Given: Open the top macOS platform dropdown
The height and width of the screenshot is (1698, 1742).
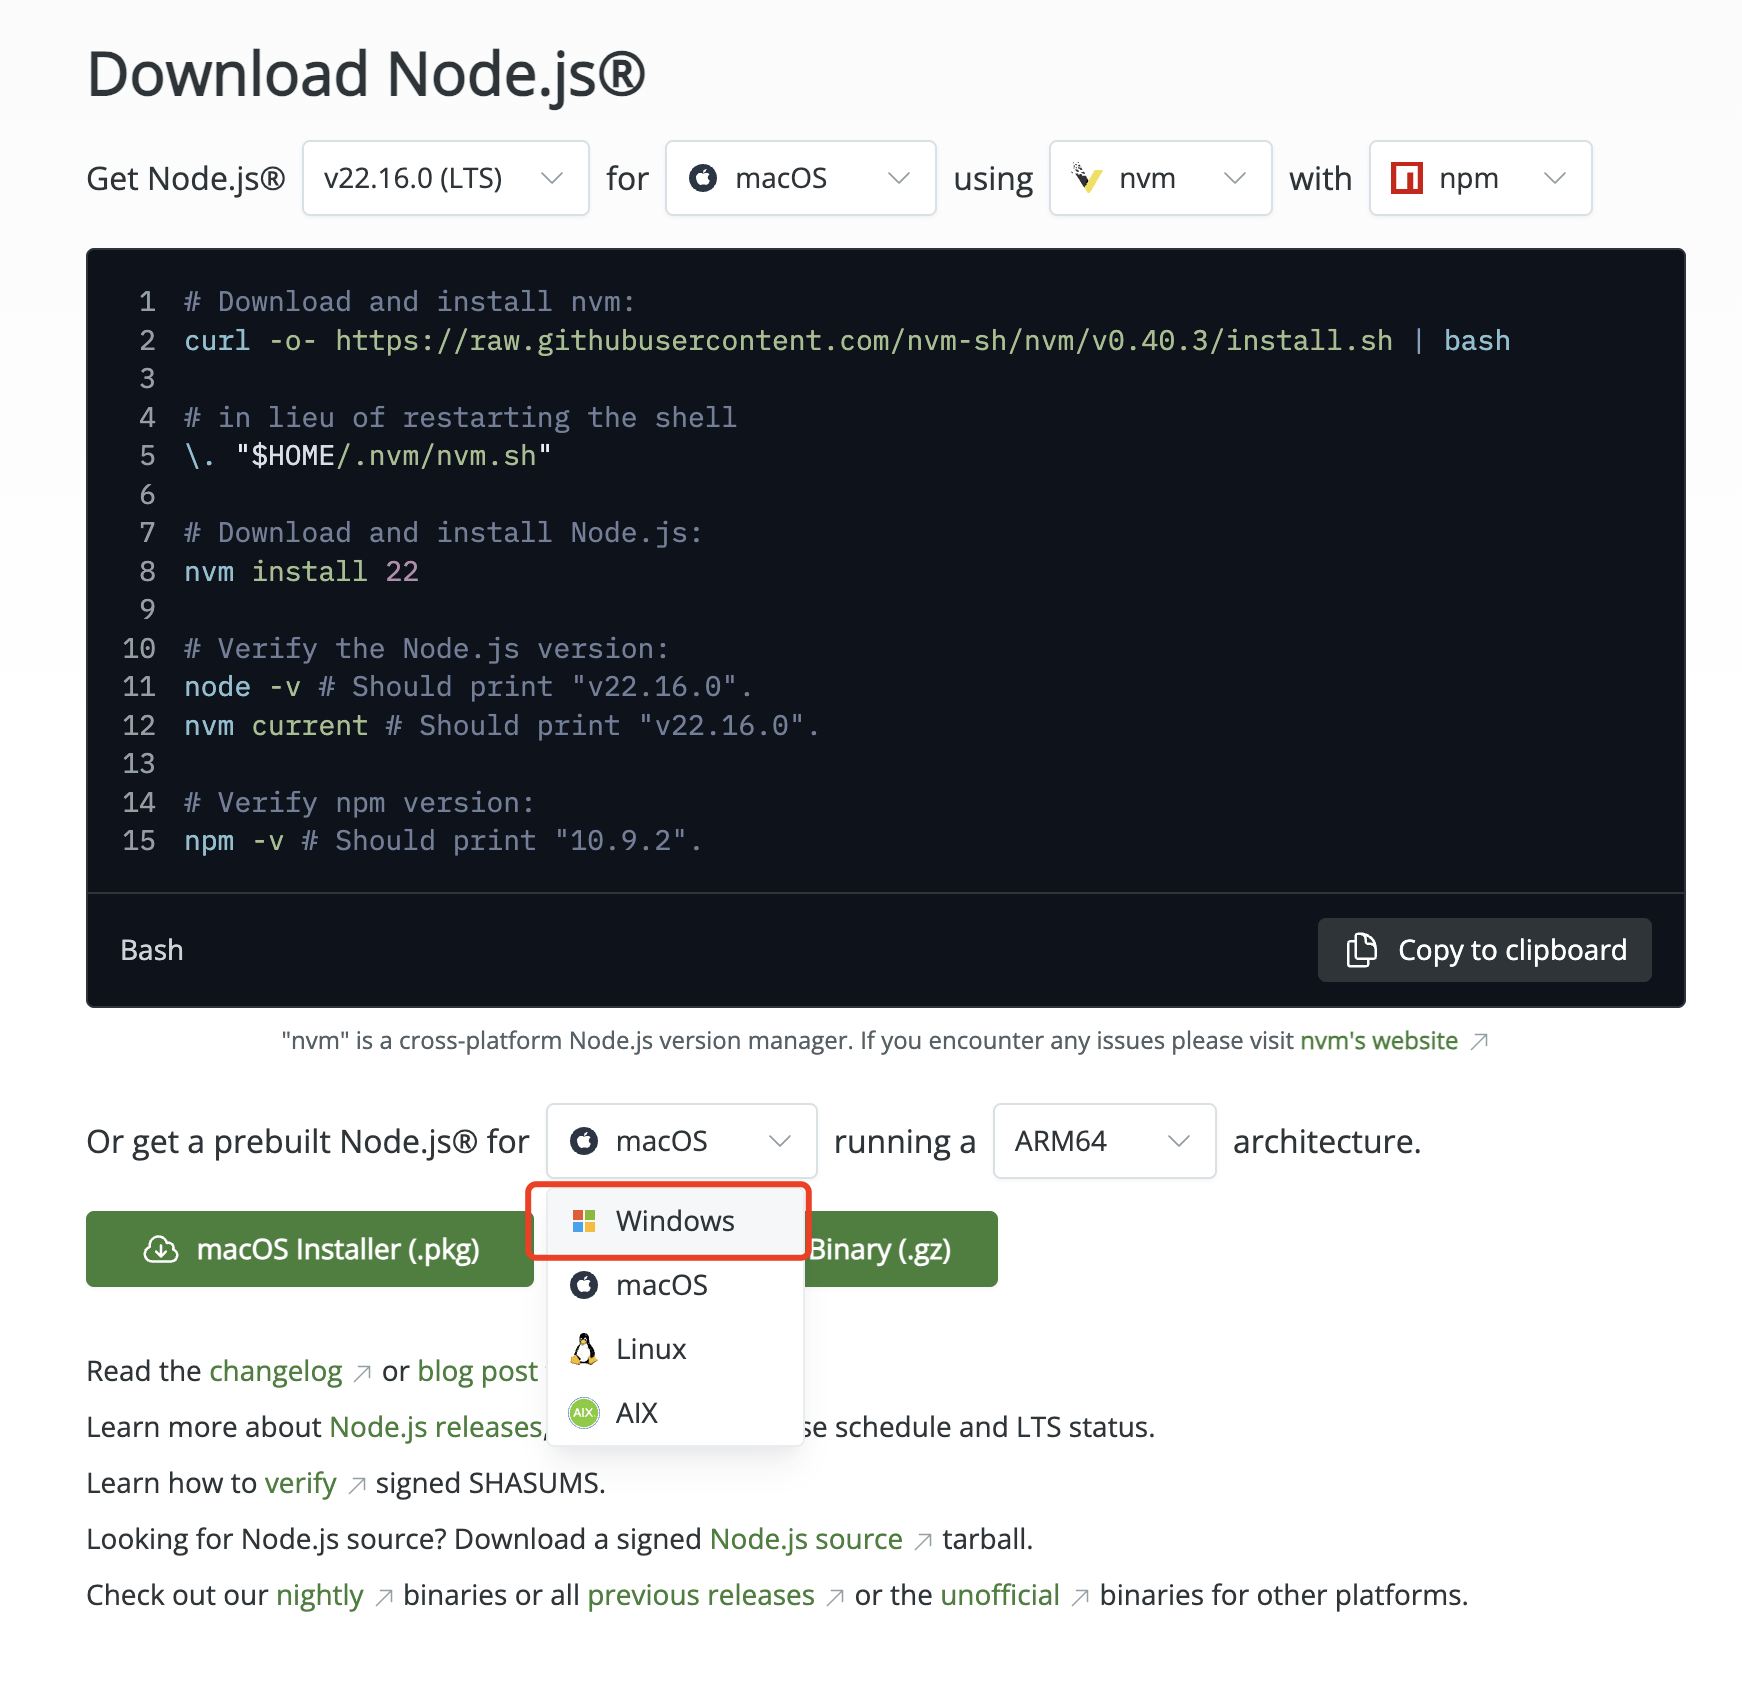Looking at the screenshot, I should pyautogui.click(x=800, y=178).
